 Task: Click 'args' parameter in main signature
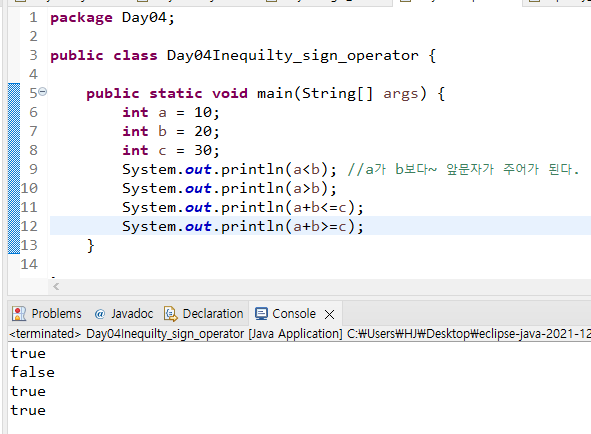[x=401, y=94]
